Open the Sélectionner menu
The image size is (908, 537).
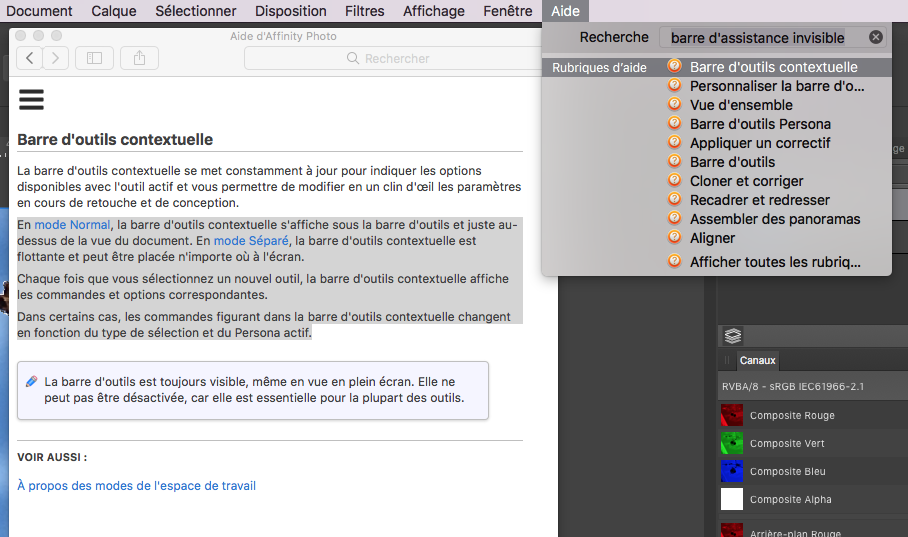[196, 11]
